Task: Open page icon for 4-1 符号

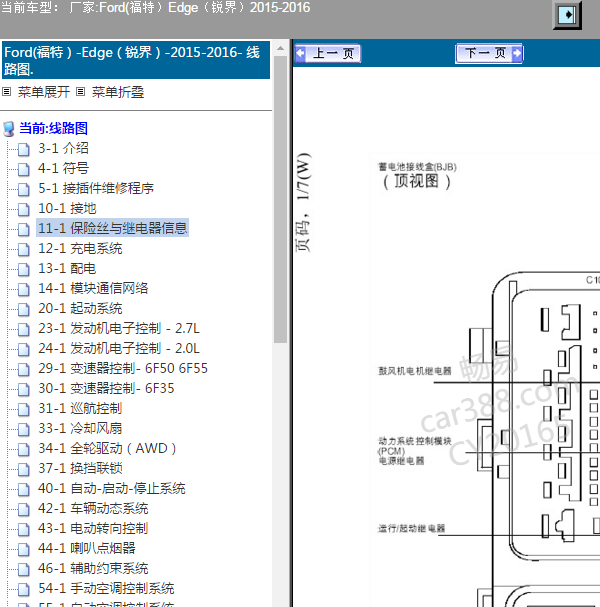Action: [24, 169]
